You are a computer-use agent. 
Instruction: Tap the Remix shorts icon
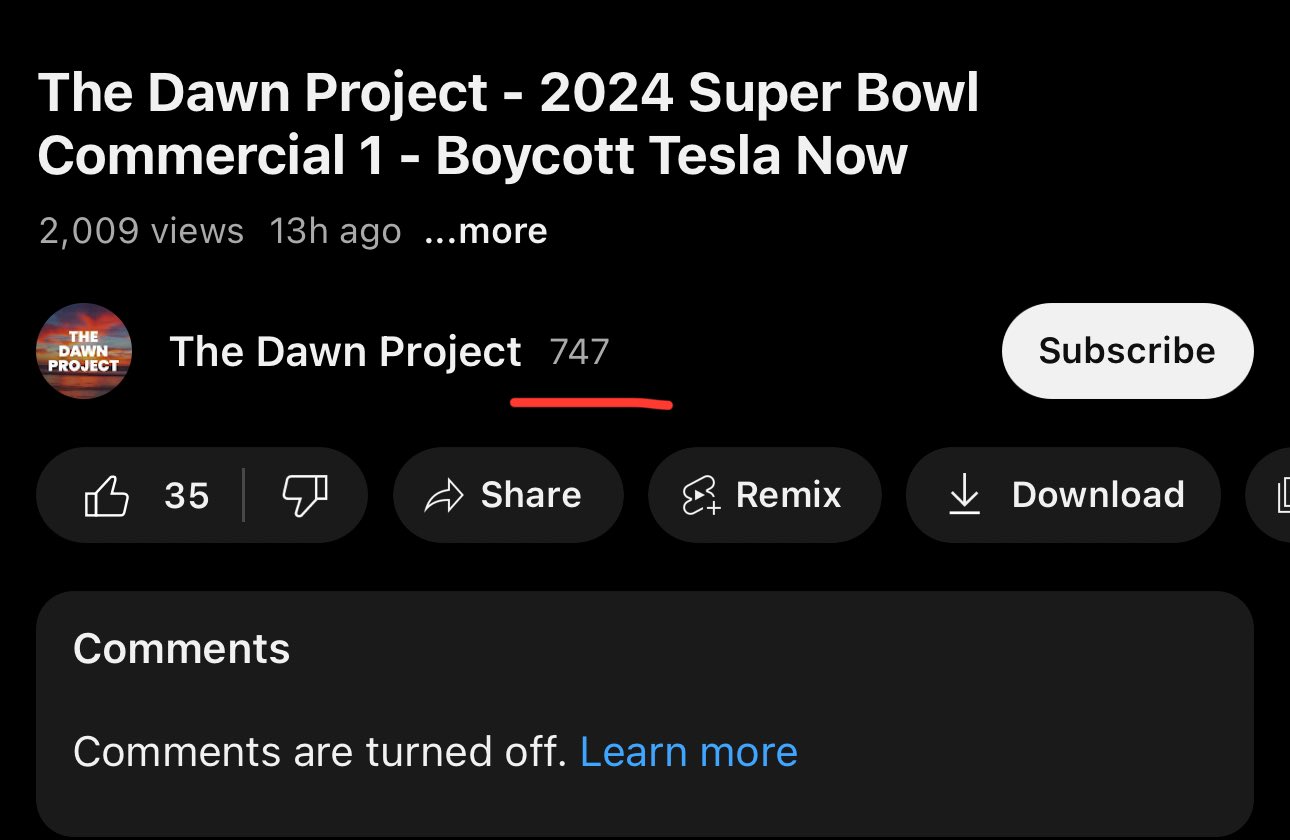[x=701, y=495]
